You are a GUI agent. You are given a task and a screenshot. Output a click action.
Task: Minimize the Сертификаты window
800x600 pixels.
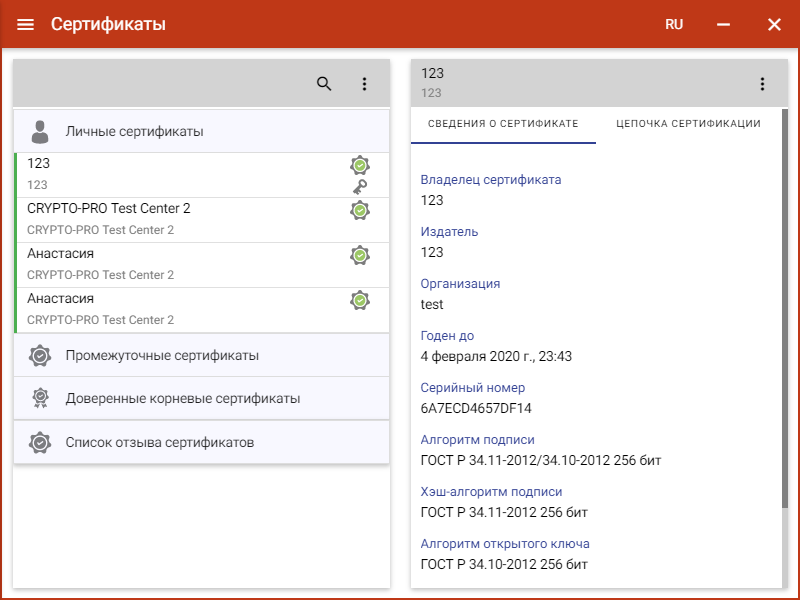[x=724, y=24]
